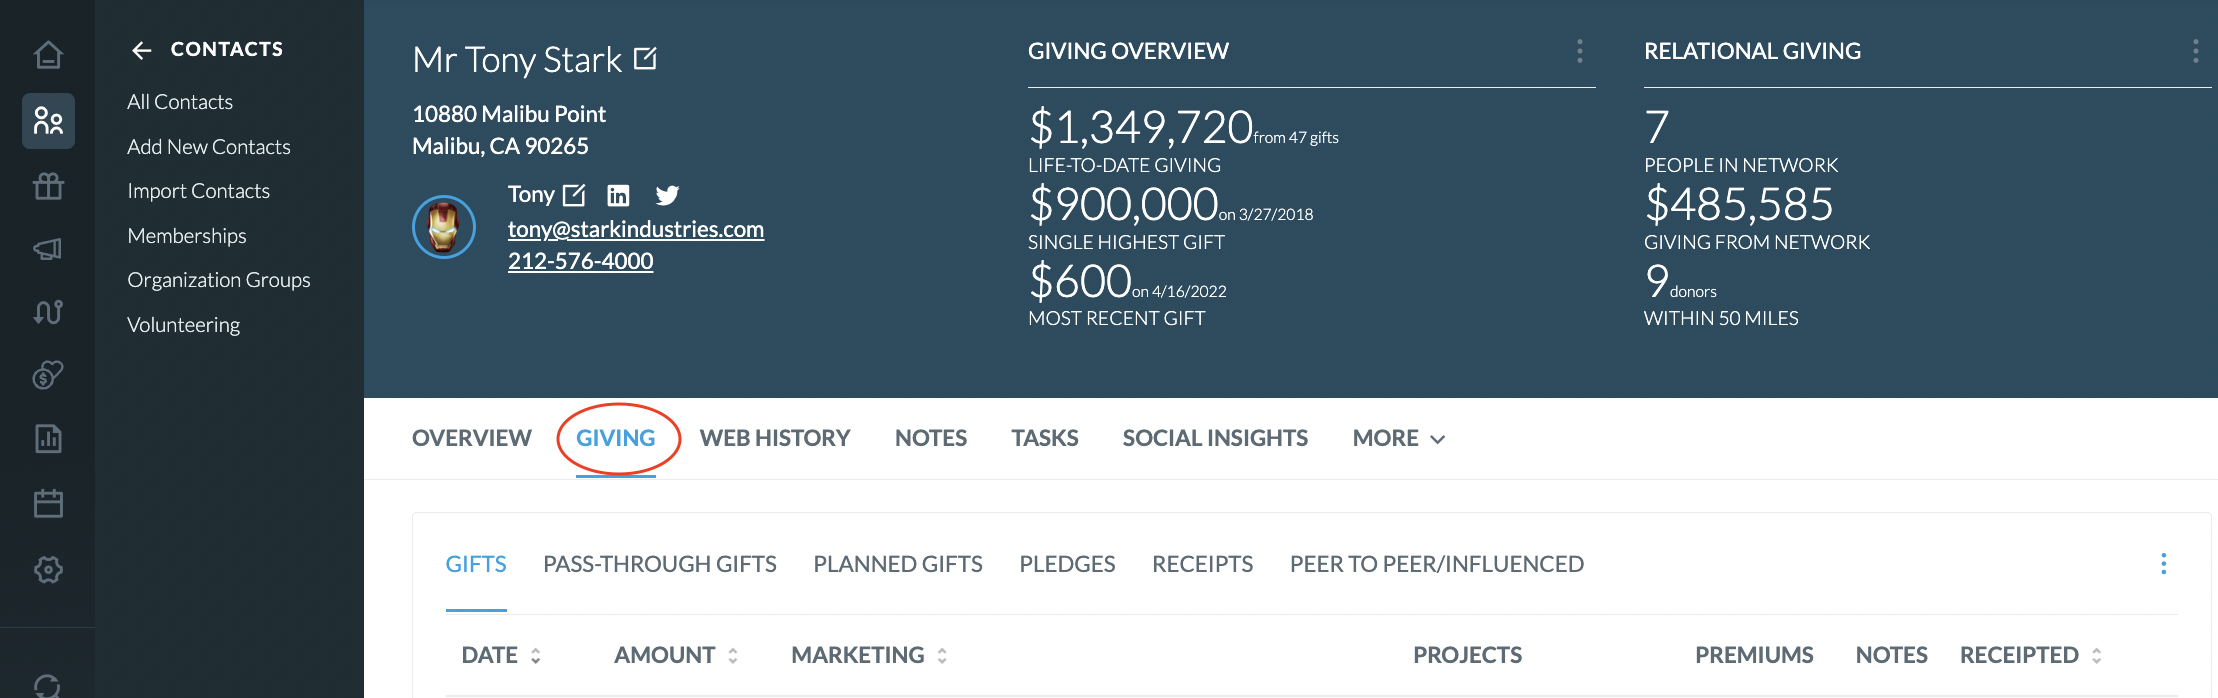Open the megaphone Marketing icon
The image size is (2218, 698).
pos(48,249)
